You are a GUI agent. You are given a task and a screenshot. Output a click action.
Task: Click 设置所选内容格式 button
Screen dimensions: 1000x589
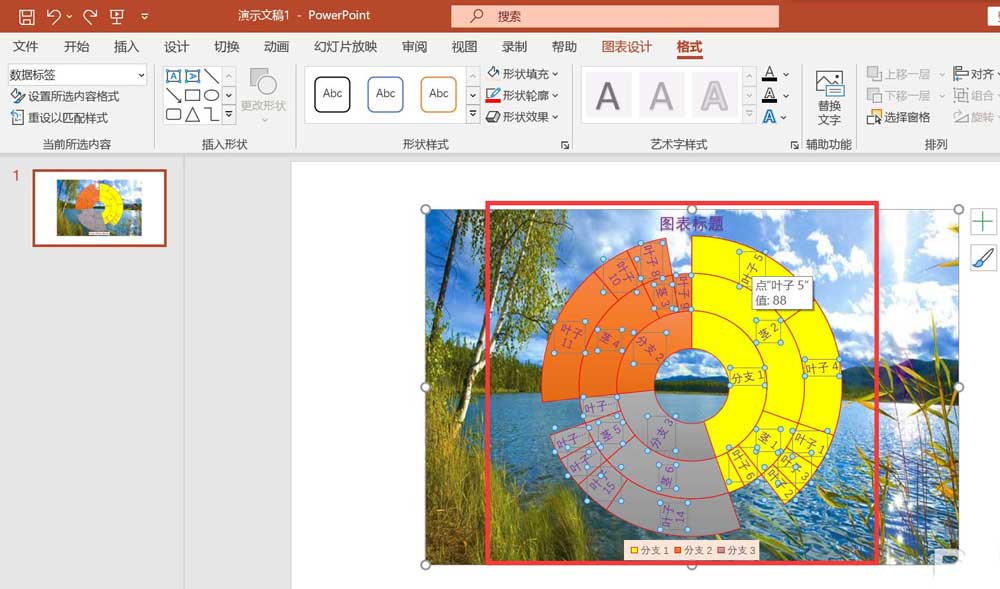[65, 96]
